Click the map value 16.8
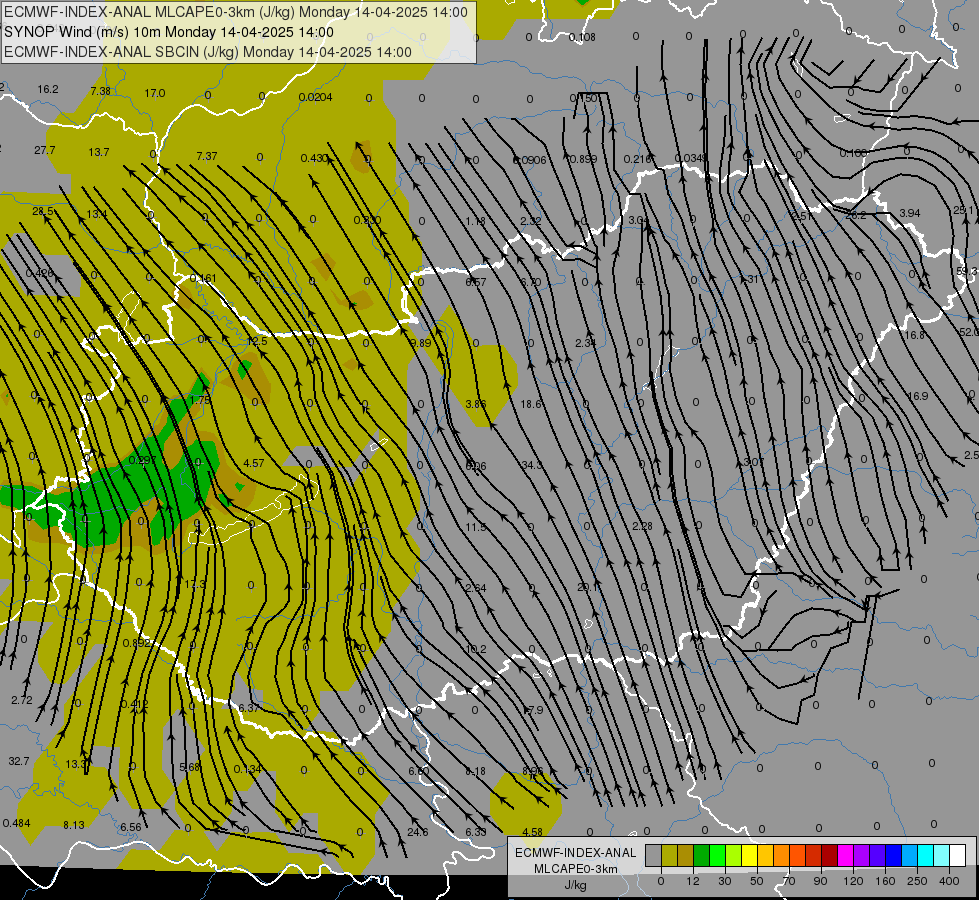The height and width of the screenshot is (900, 979). [914, 335]
